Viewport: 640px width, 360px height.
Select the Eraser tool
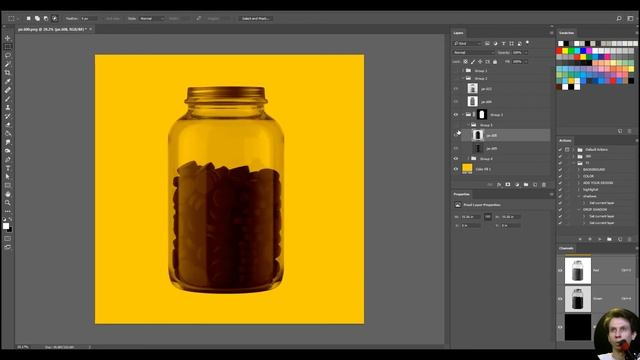[x=7, y=125]
